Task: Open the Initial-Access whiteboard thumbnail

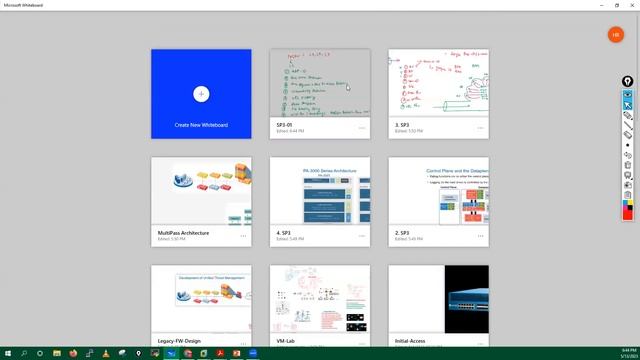Action: (x=438, y=299)
